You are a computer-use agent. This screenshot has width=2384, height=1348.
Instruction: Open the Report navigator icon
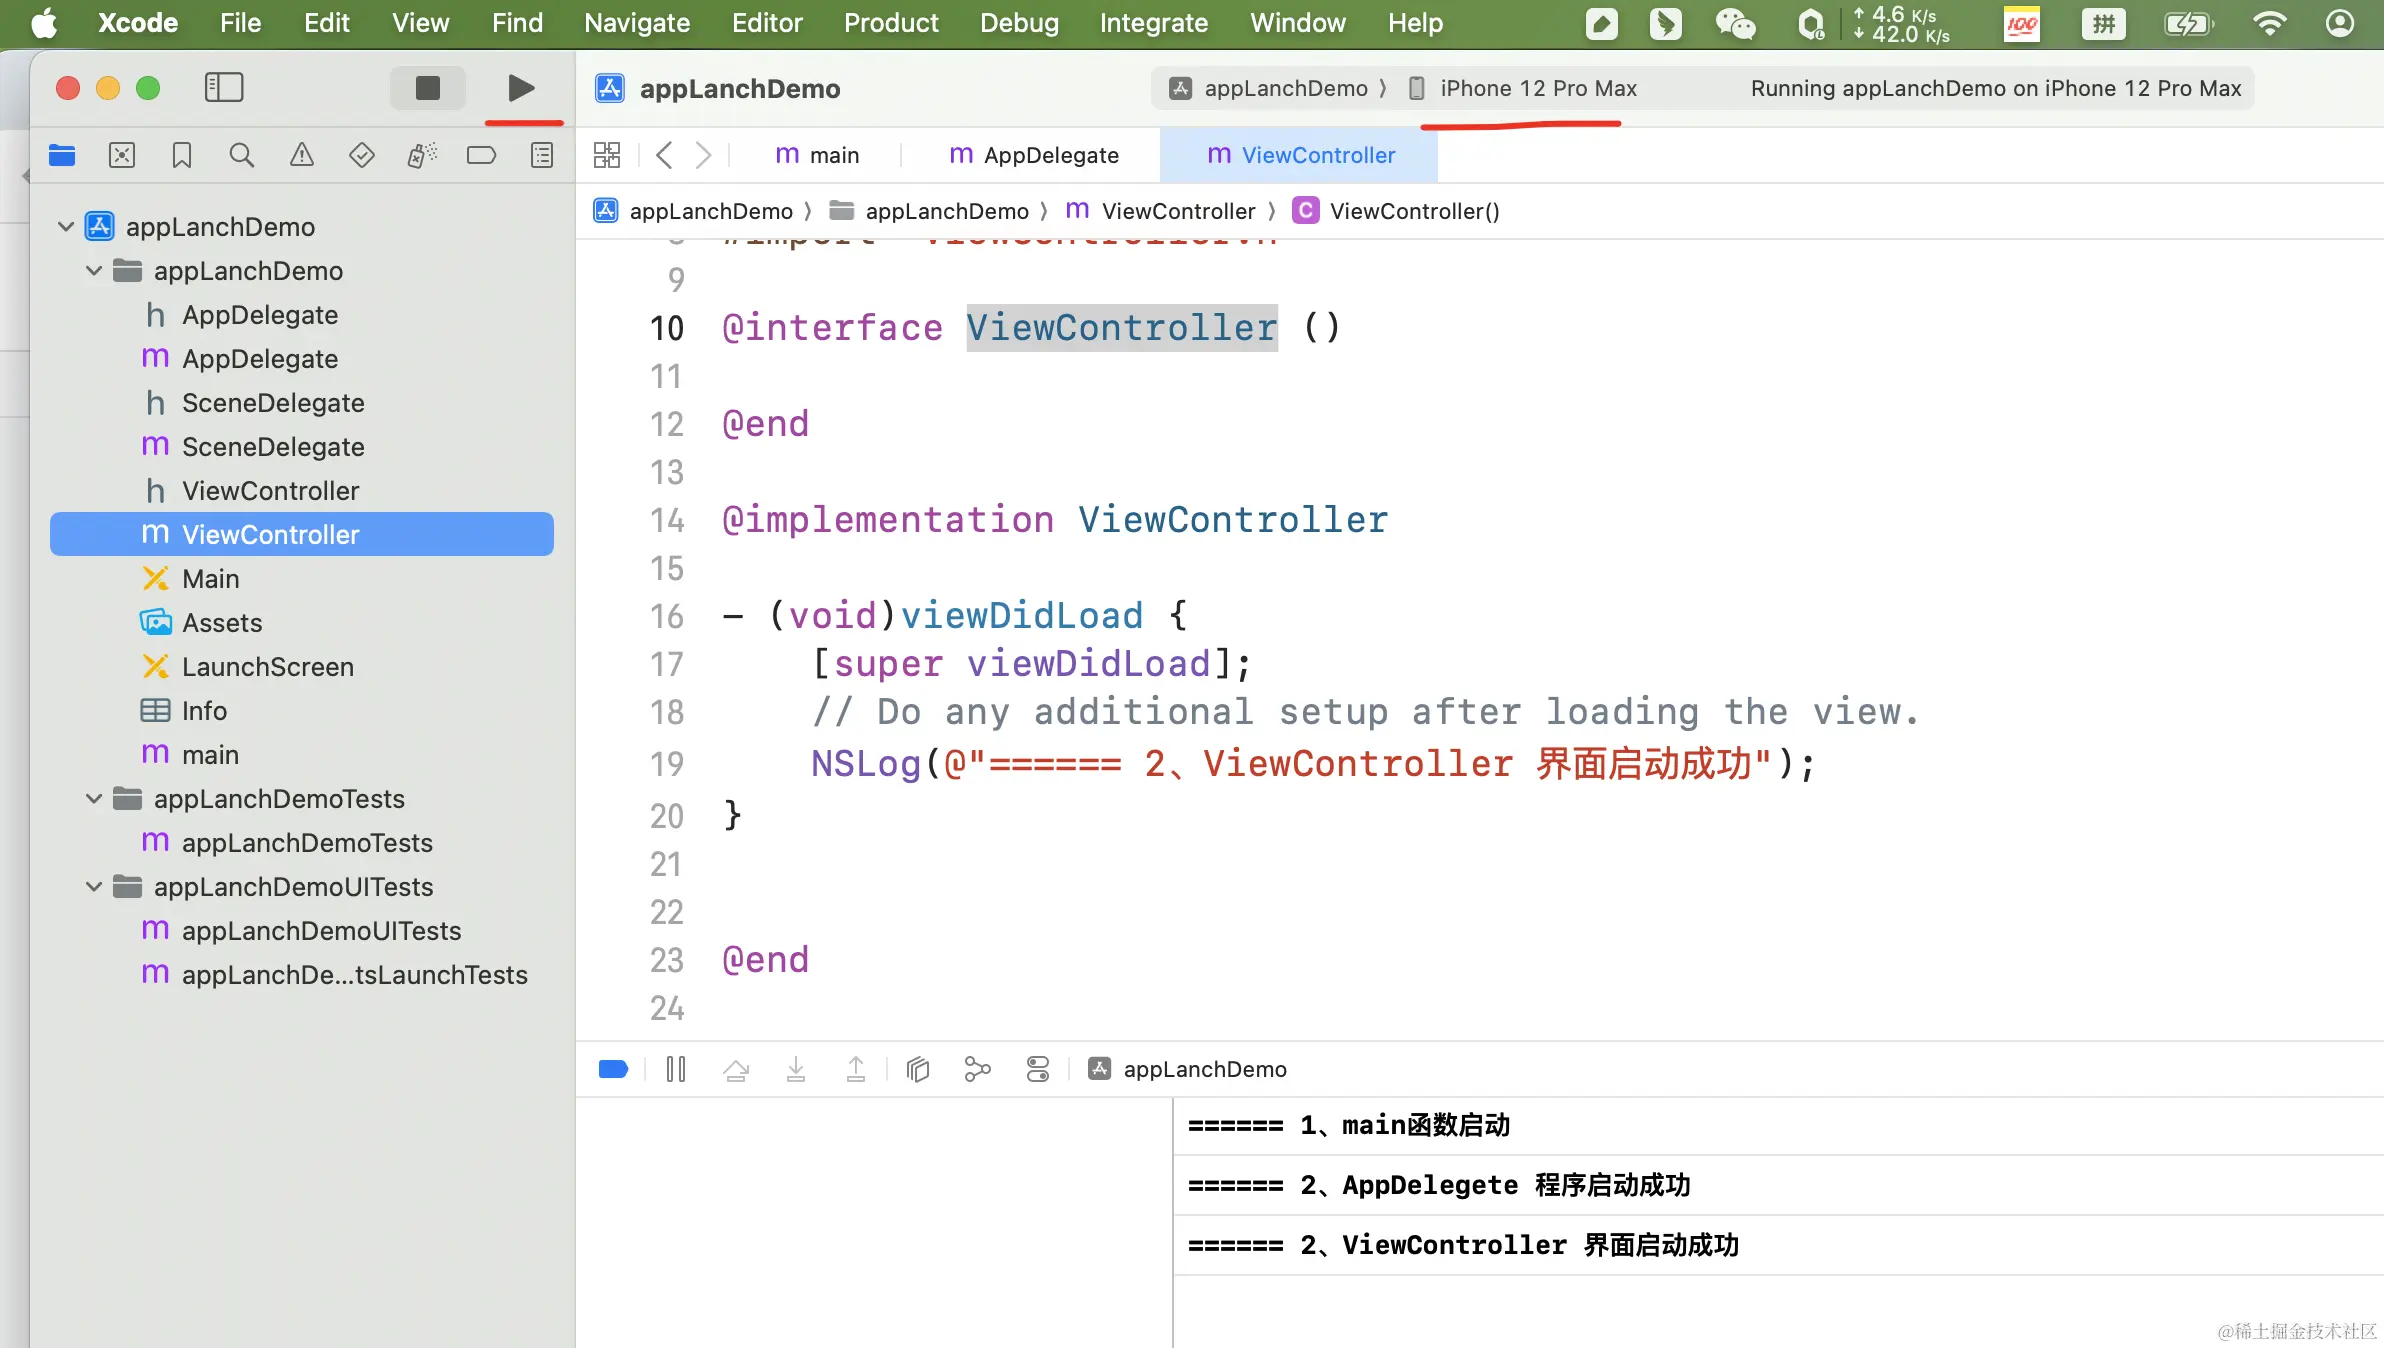pos(541,155)
